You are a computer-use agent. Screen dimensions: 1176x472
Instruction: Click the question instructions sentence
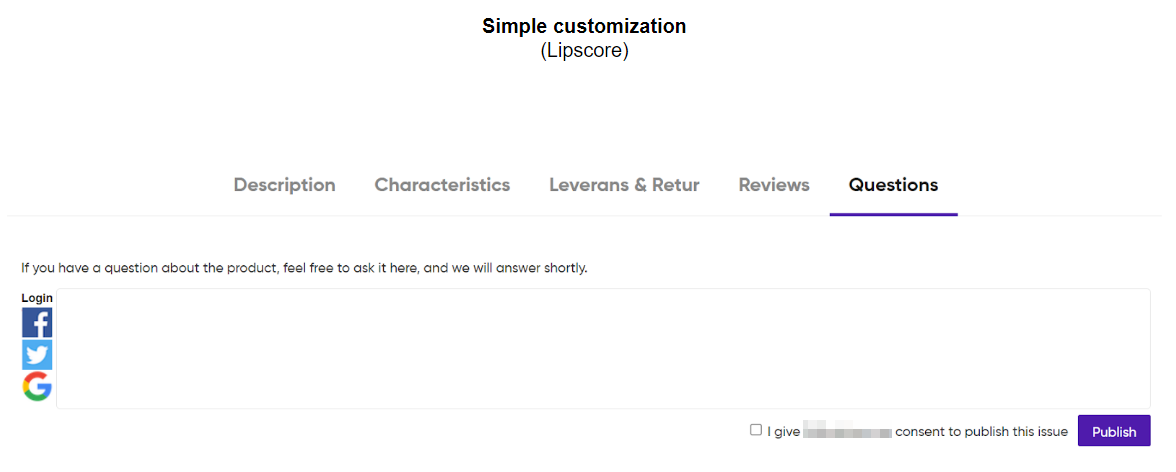(x=304, y=268)
